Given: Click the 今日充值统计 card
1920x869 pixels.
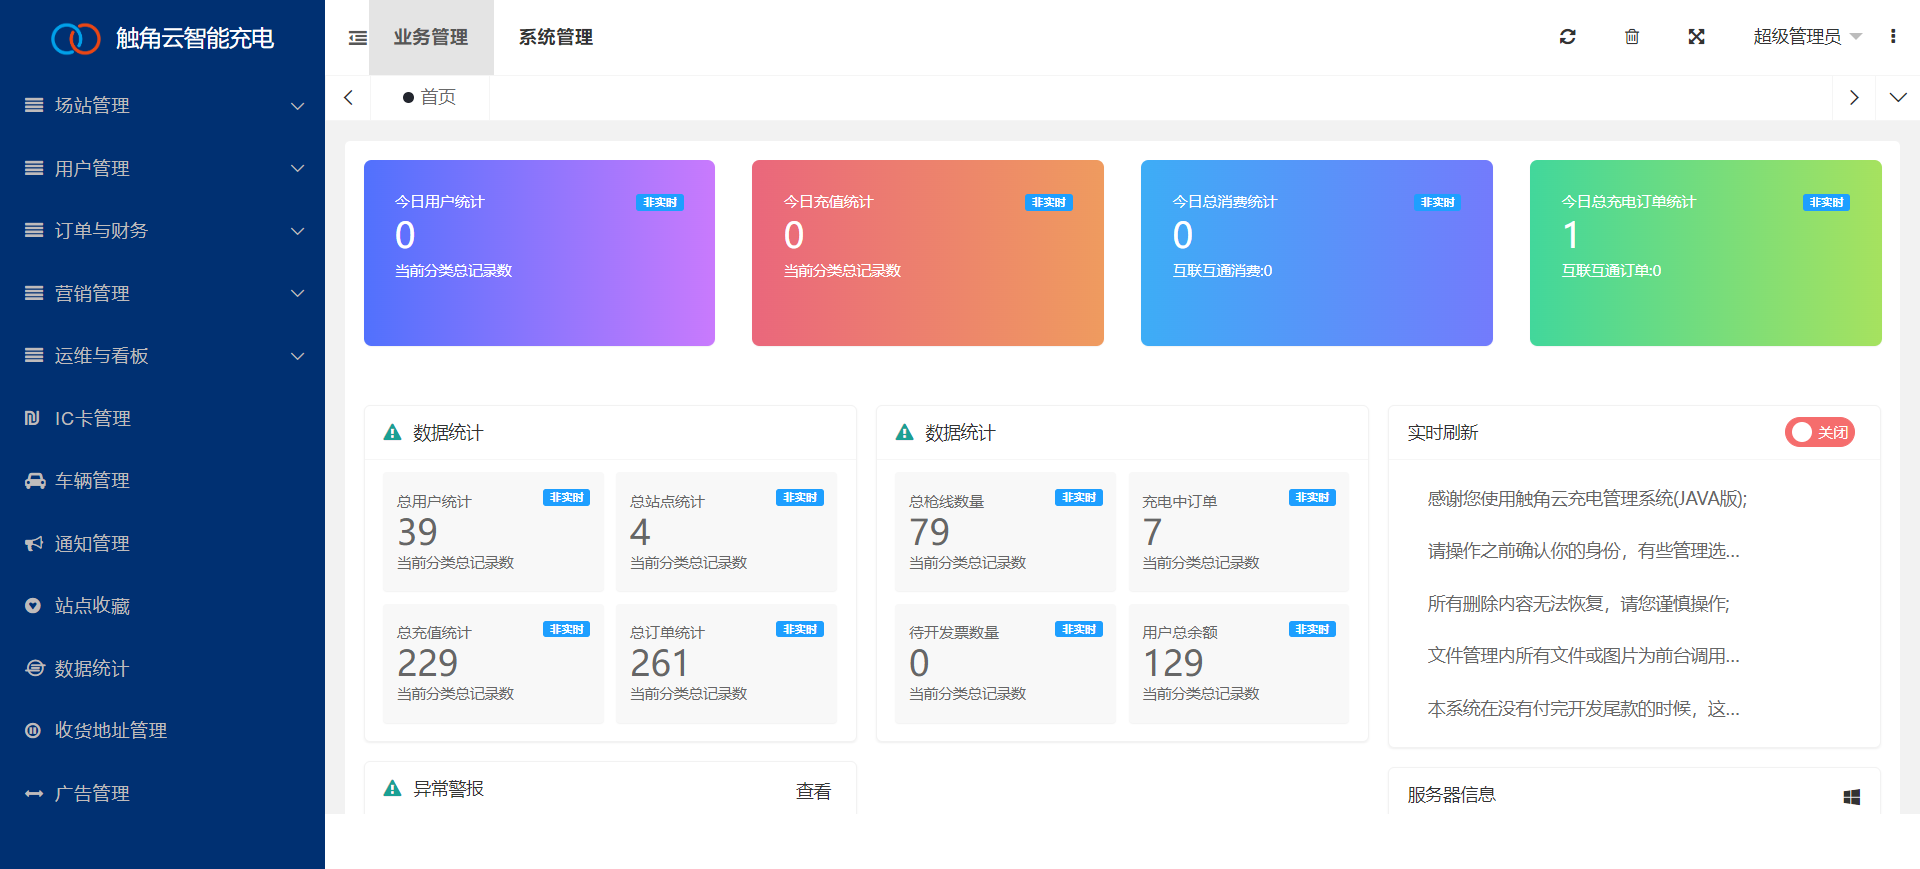Looking at the screenshot, I should 927,253.
